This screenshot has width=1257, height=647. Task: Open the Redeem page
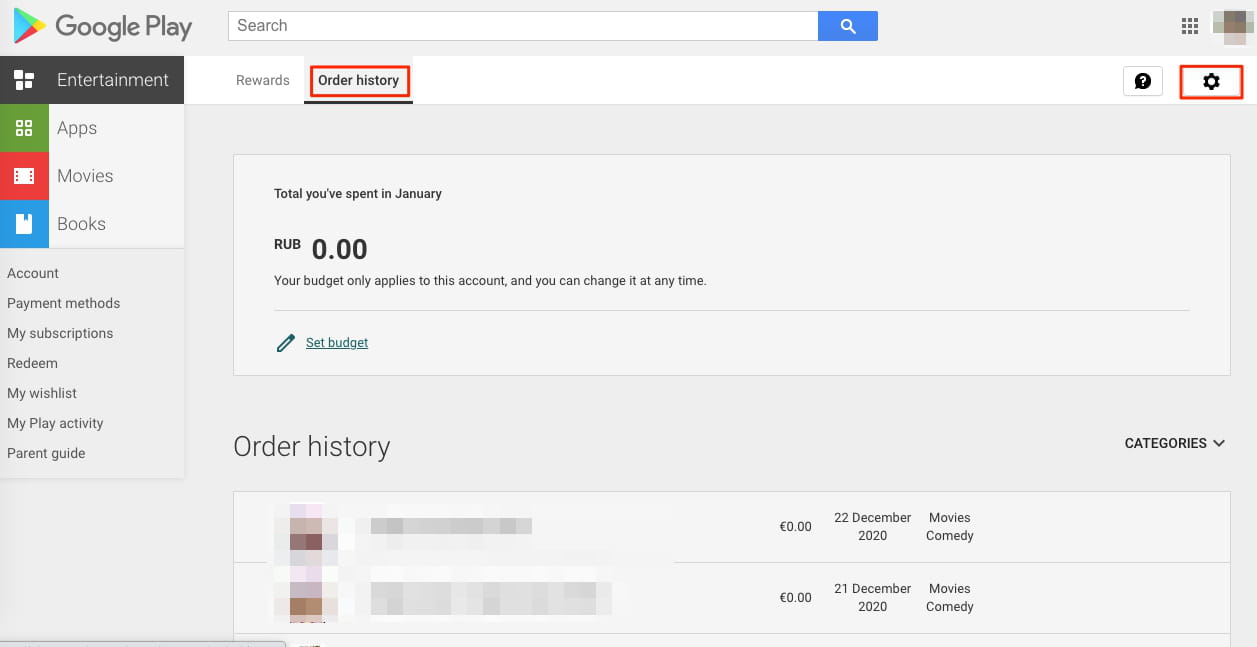click(32, 363)
